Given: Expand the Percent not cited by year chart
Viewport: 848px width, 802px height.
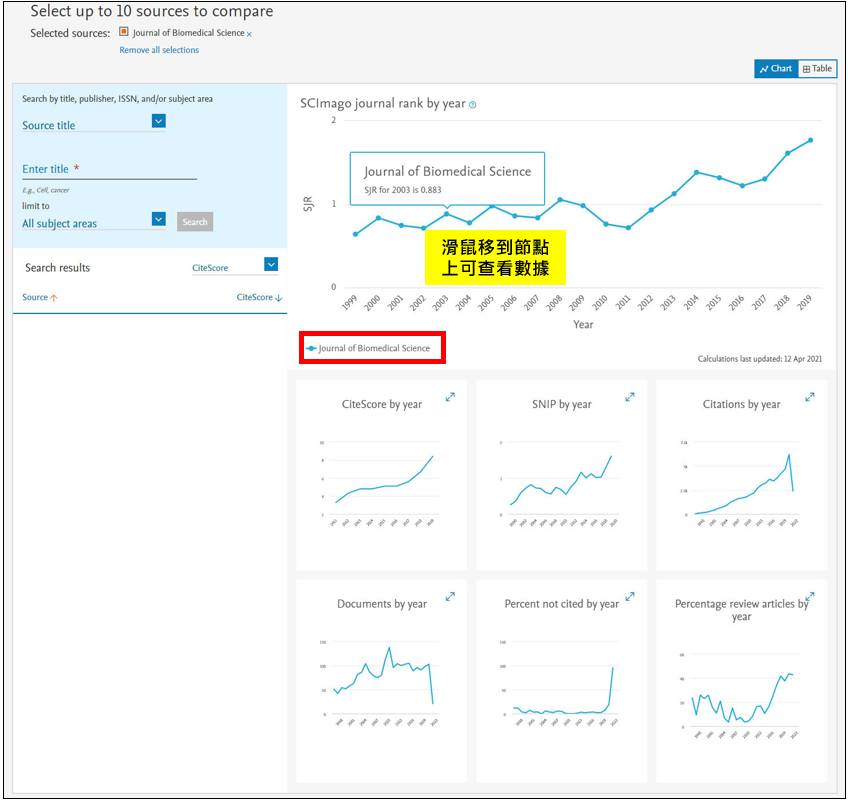Looking at the screenshot, I should (630, 596).
